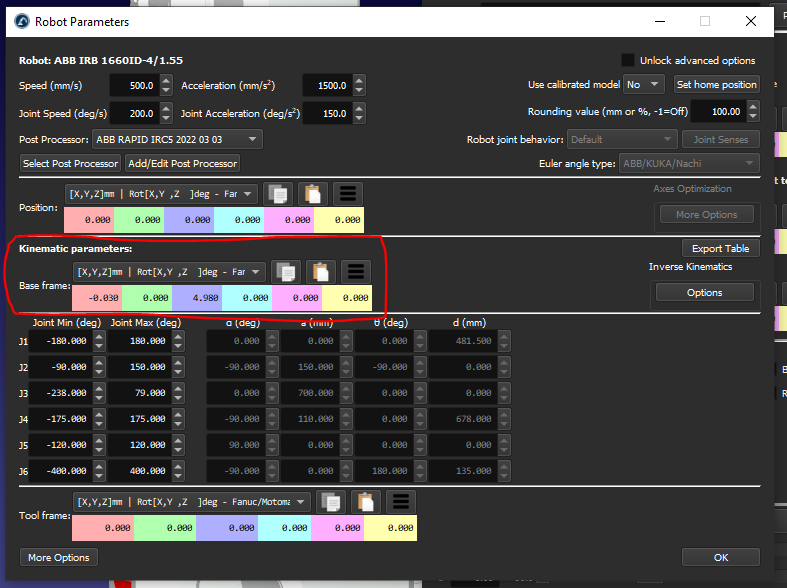Open the Tool frame orientation format dropdown
The image size is (787, 588).
(192, 502)
